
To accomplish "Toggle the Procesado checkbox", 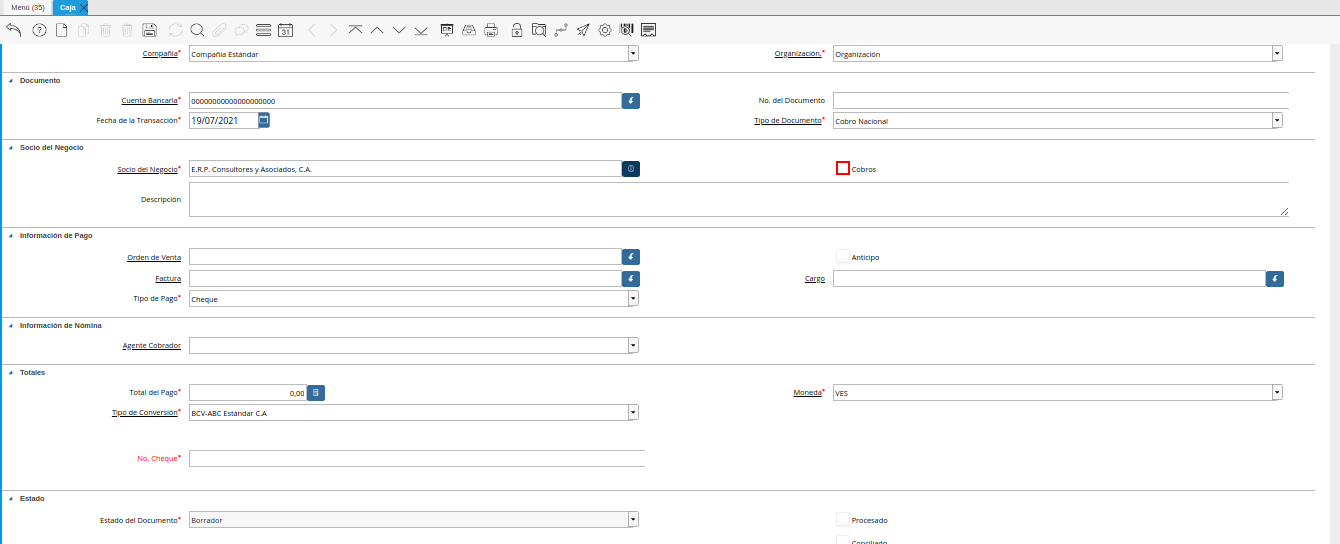I will 843,520.
